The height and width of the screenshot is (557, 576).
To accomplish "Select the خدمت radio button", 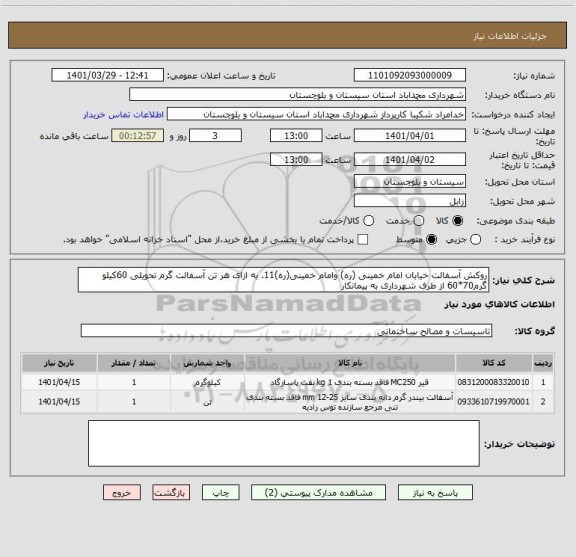I will point(419,221).
